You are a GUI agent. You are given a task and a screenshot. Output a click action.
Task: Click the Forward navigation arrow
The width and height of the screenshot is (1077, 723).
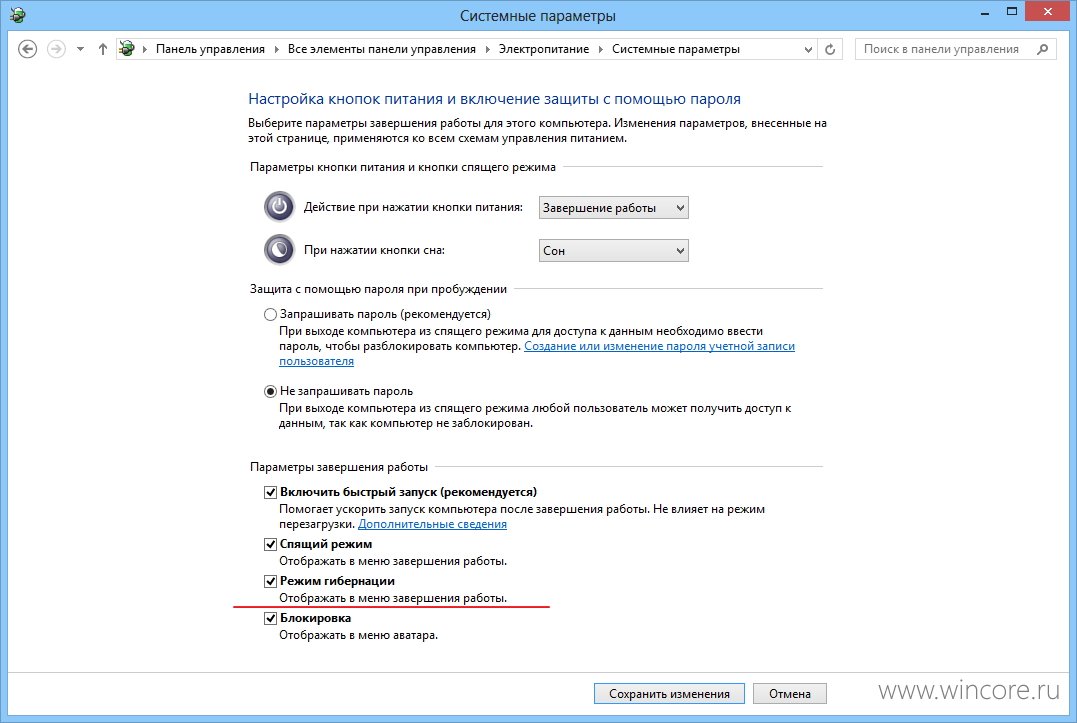56,49
